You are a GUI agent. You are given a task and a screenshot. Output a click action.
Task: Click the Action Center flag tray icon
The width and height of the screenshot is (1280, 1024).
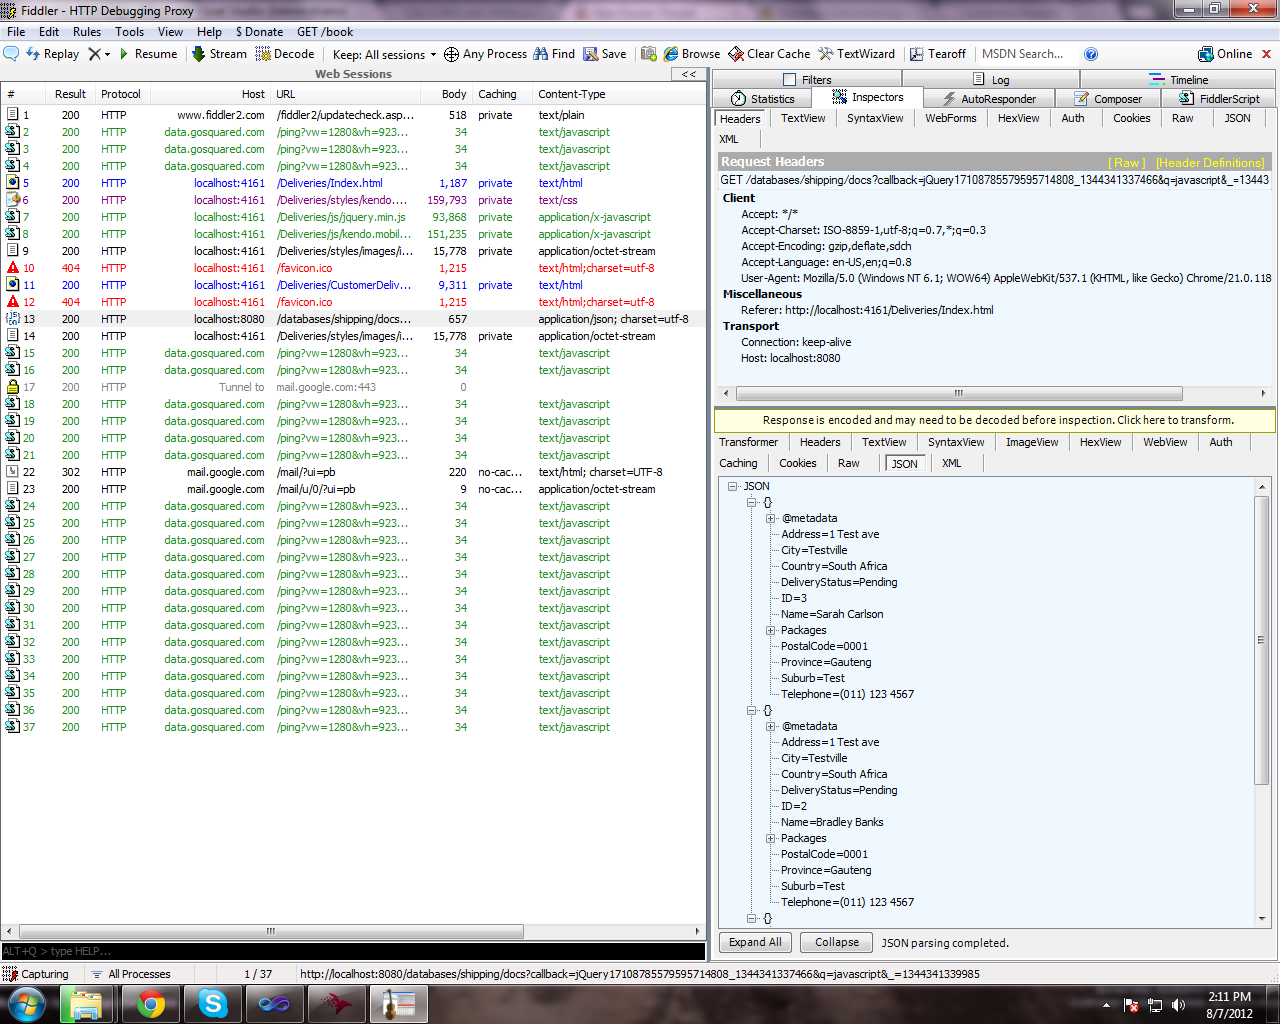tap(1131, 1005)
